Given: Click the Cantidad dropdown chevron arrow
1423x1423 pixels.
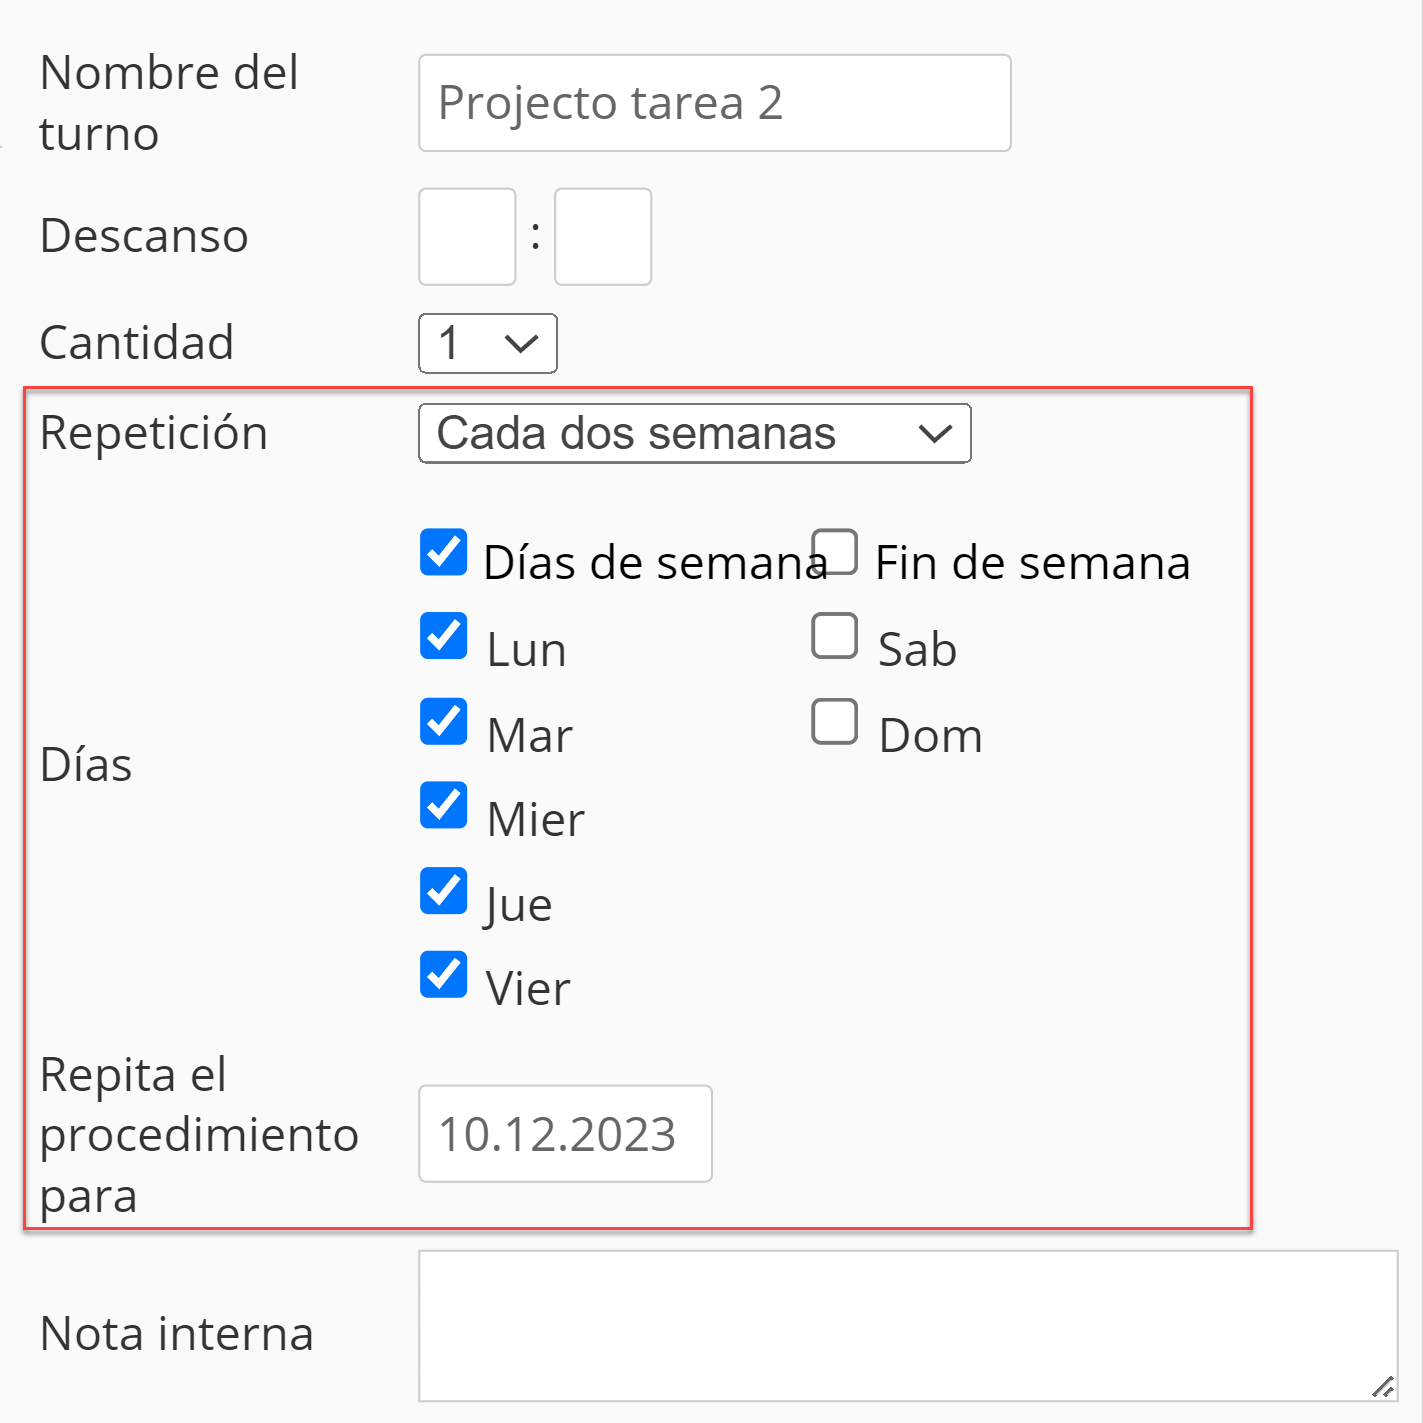Looking at the screenshot, I should point(522,344).
